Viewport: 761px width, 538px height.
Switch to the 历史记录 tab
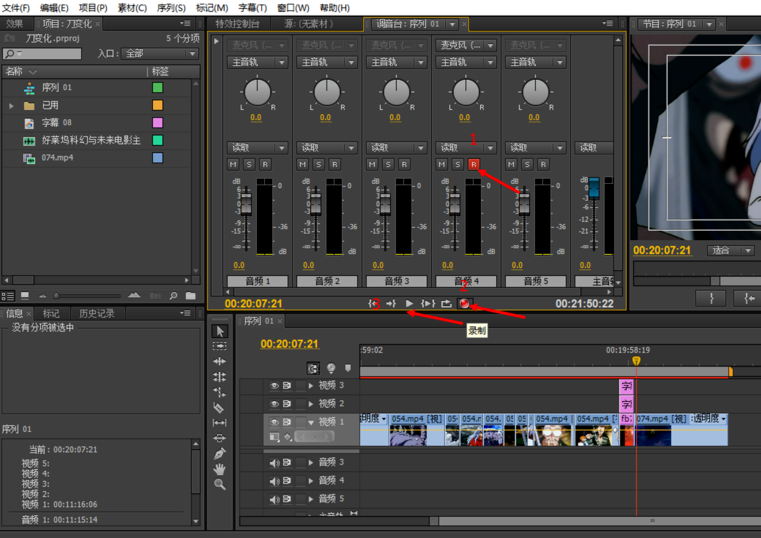(x=97, y=314)
